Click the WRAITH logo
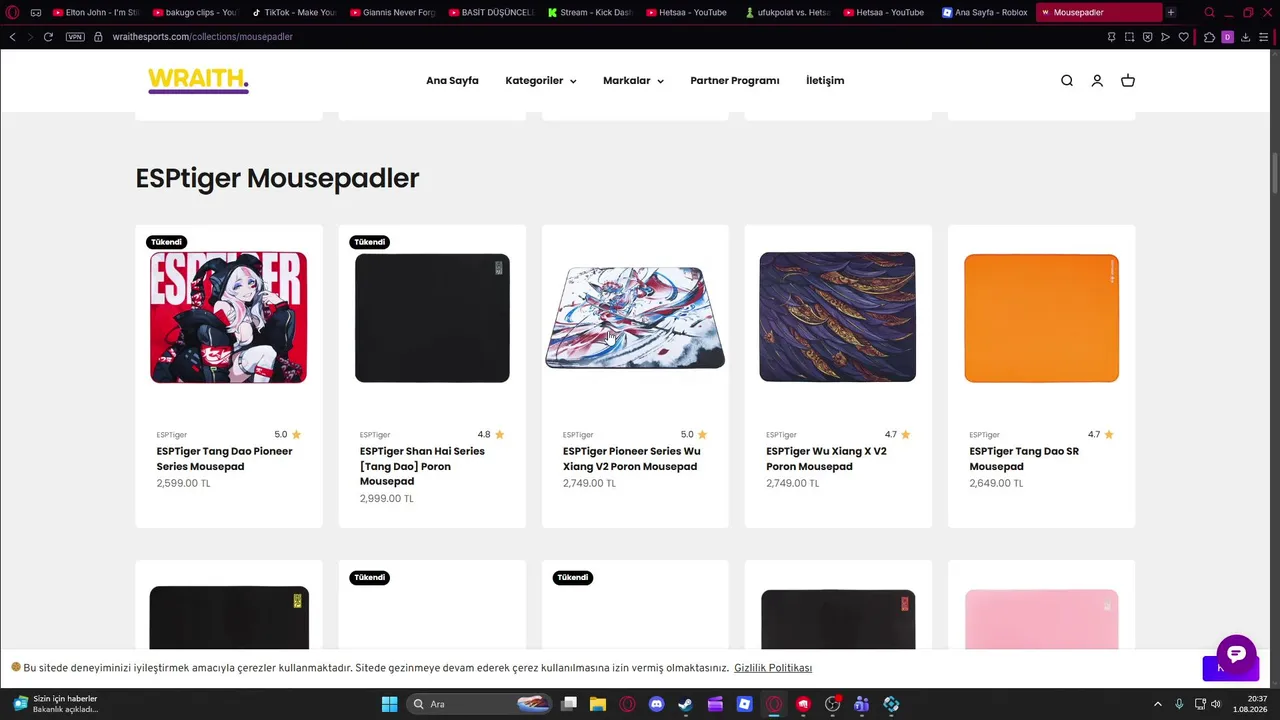1280x720 pixels. coord(198,80)
